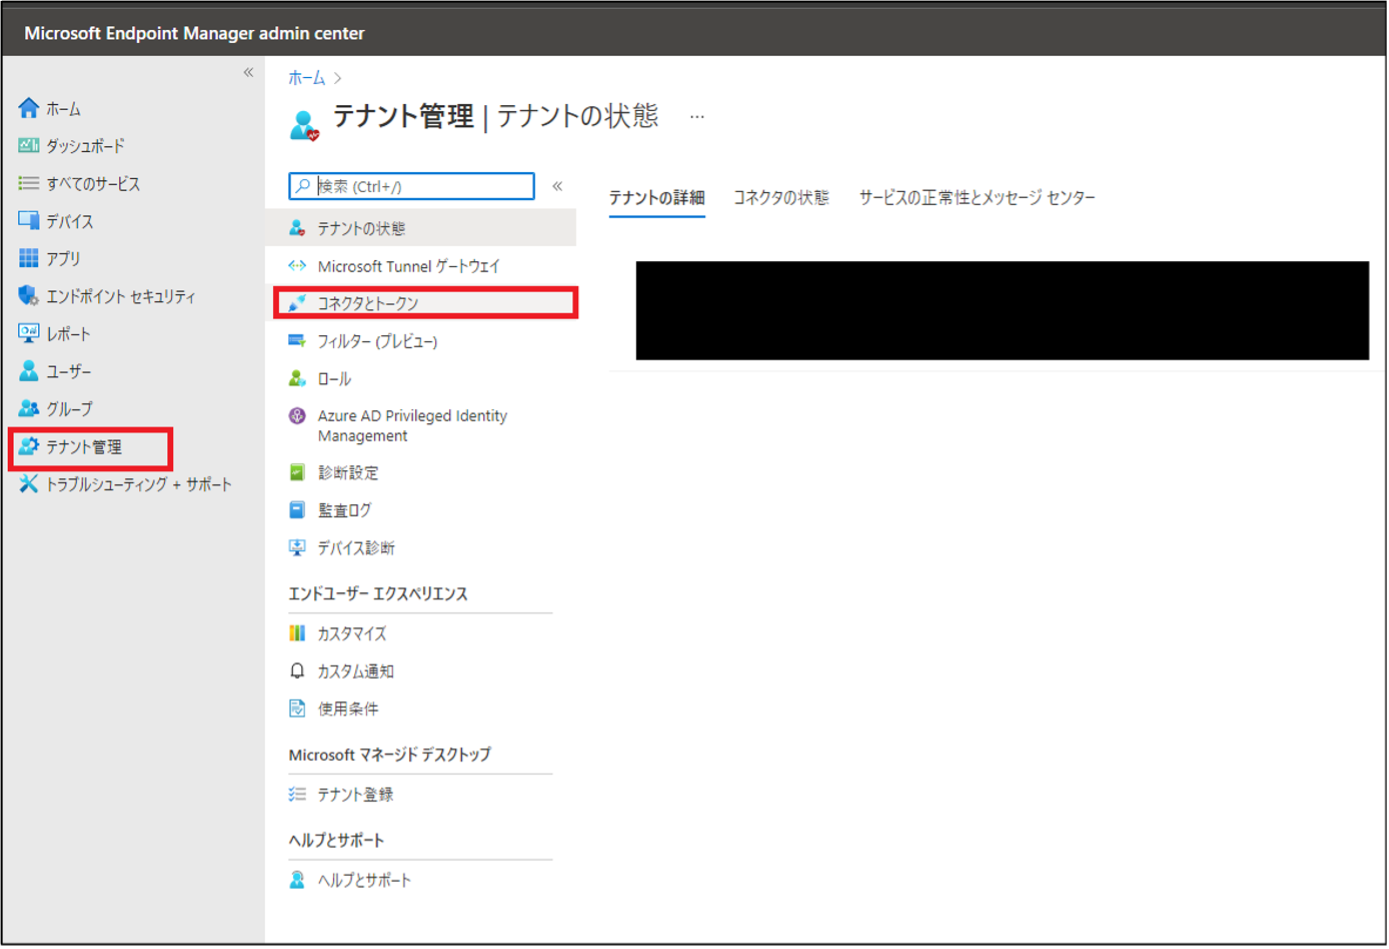Open サービスの正常性とメッセージ センター tab
Image resolution: width=1389 pixels, height=949 pixels.
tap(977, 197)
